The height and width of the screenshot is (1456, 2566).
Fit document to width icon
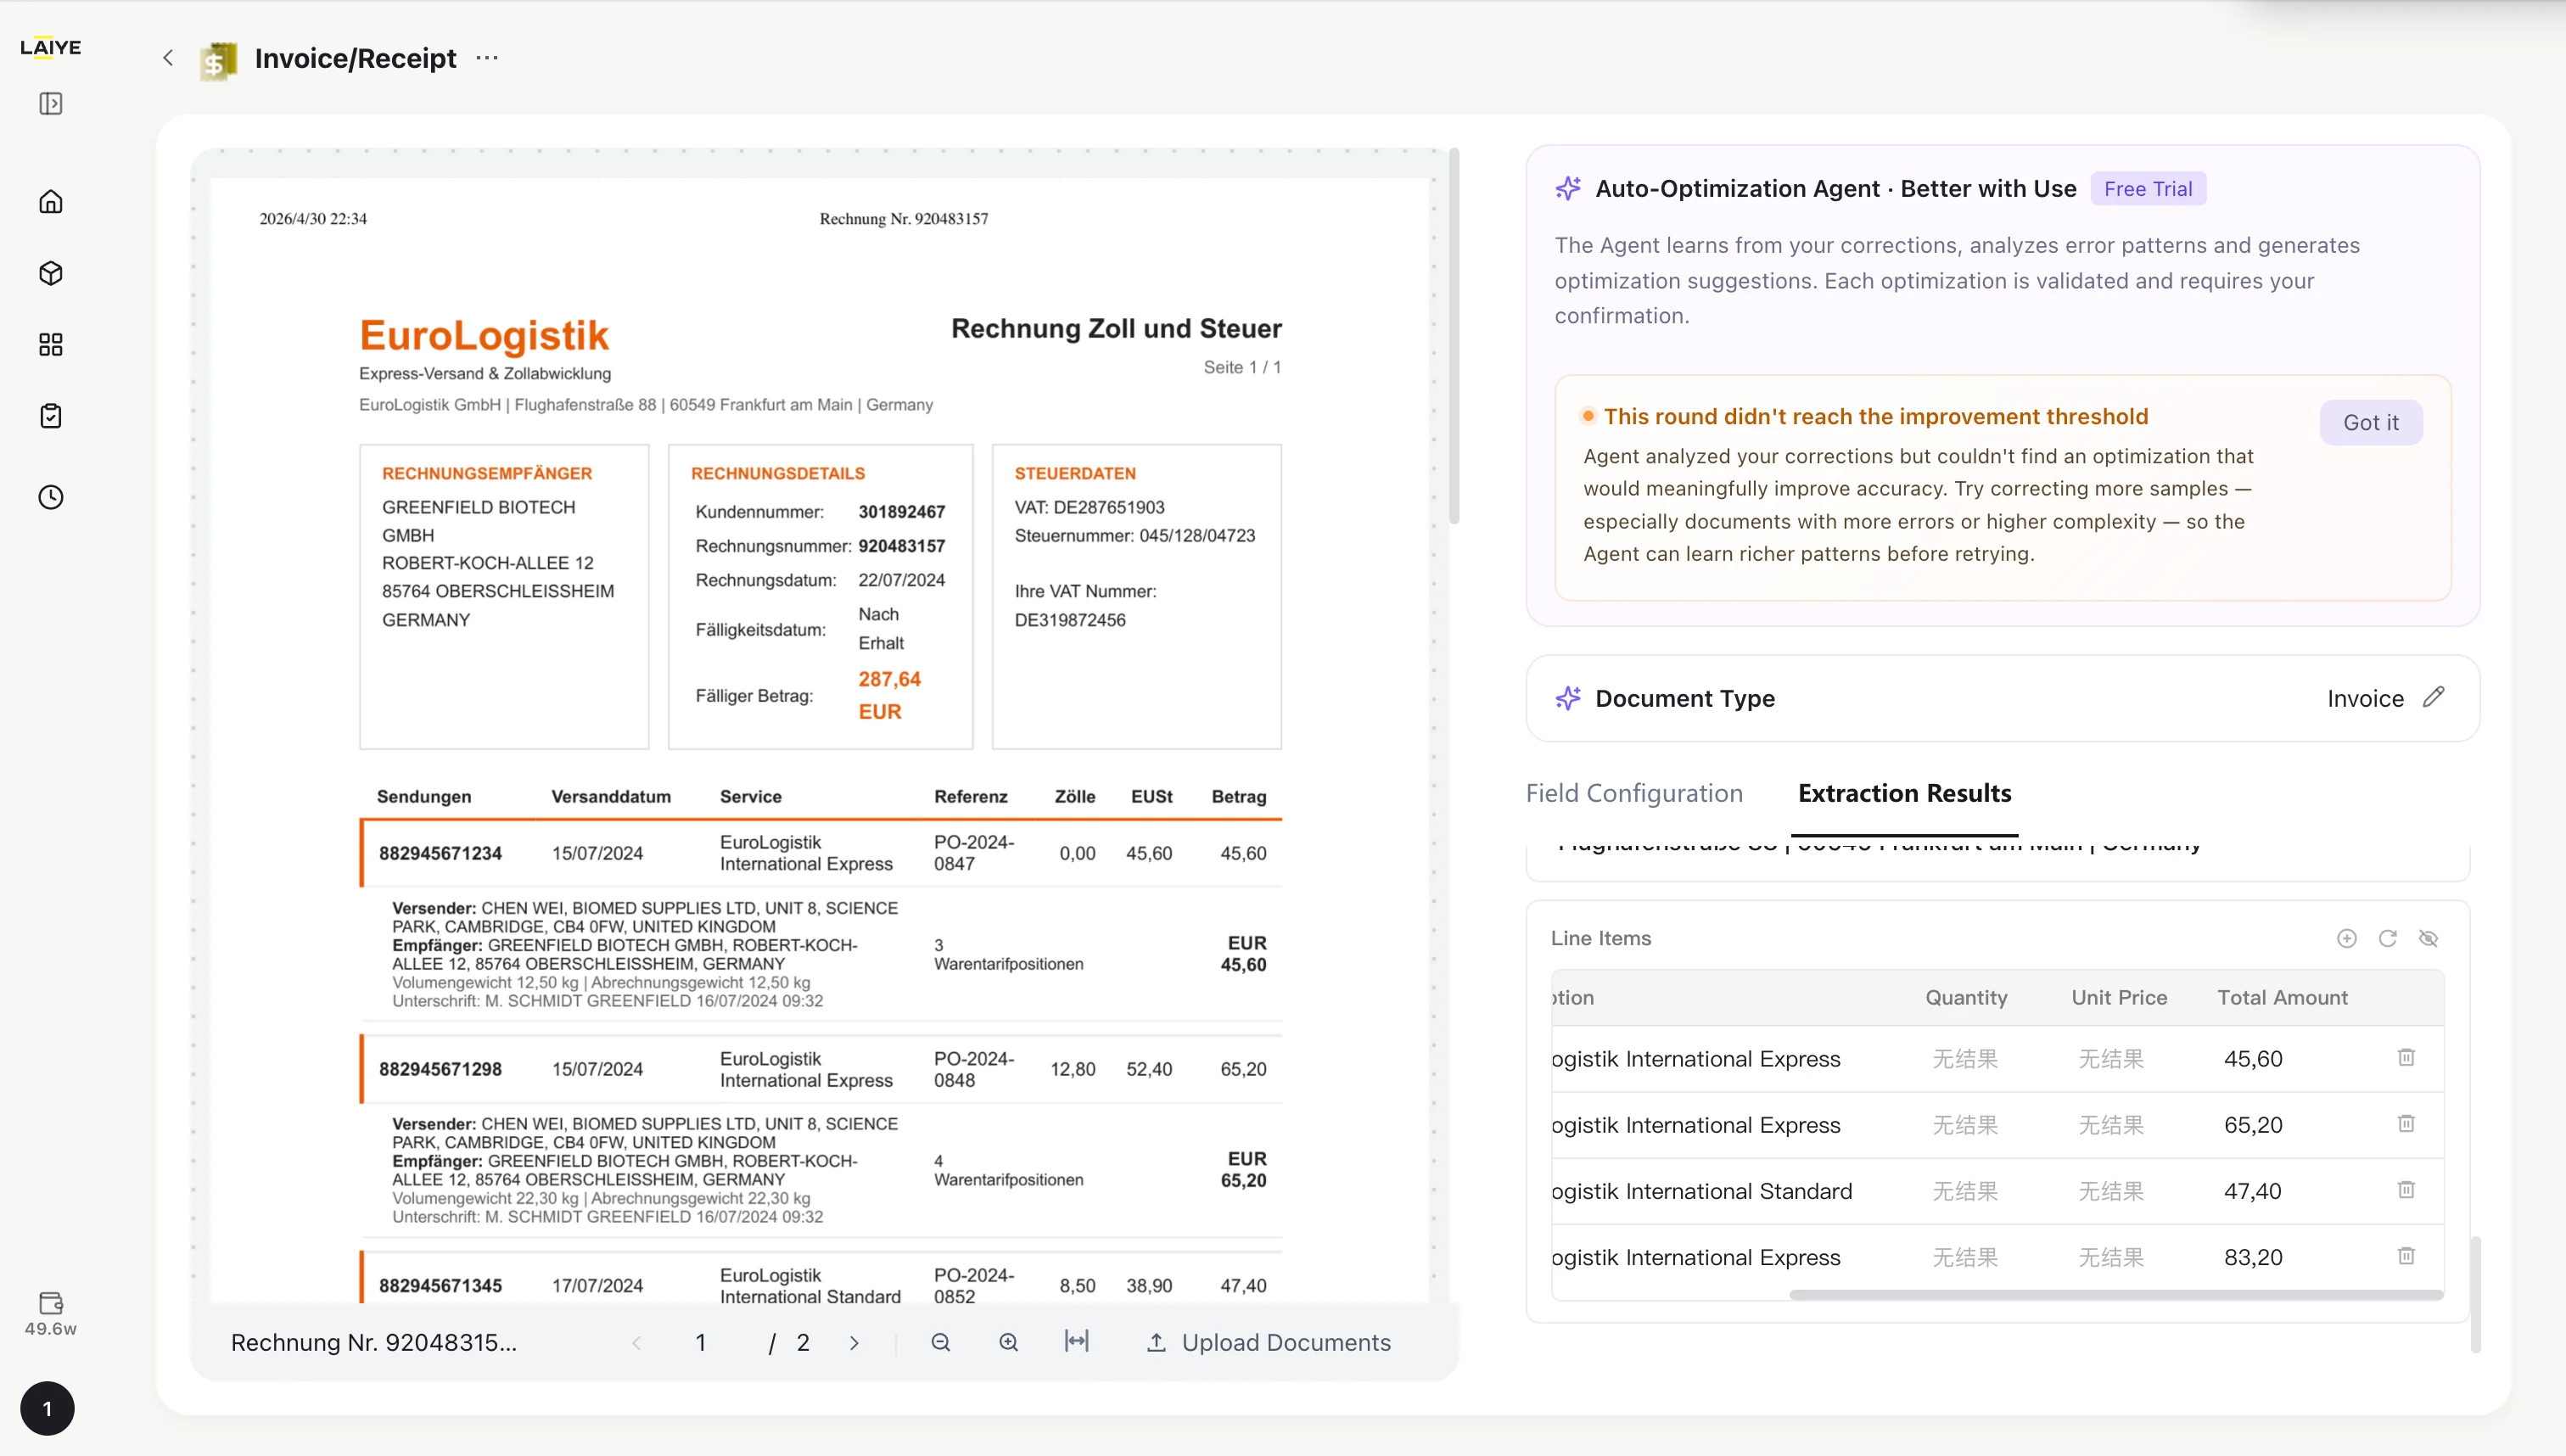[1076, 1341]
